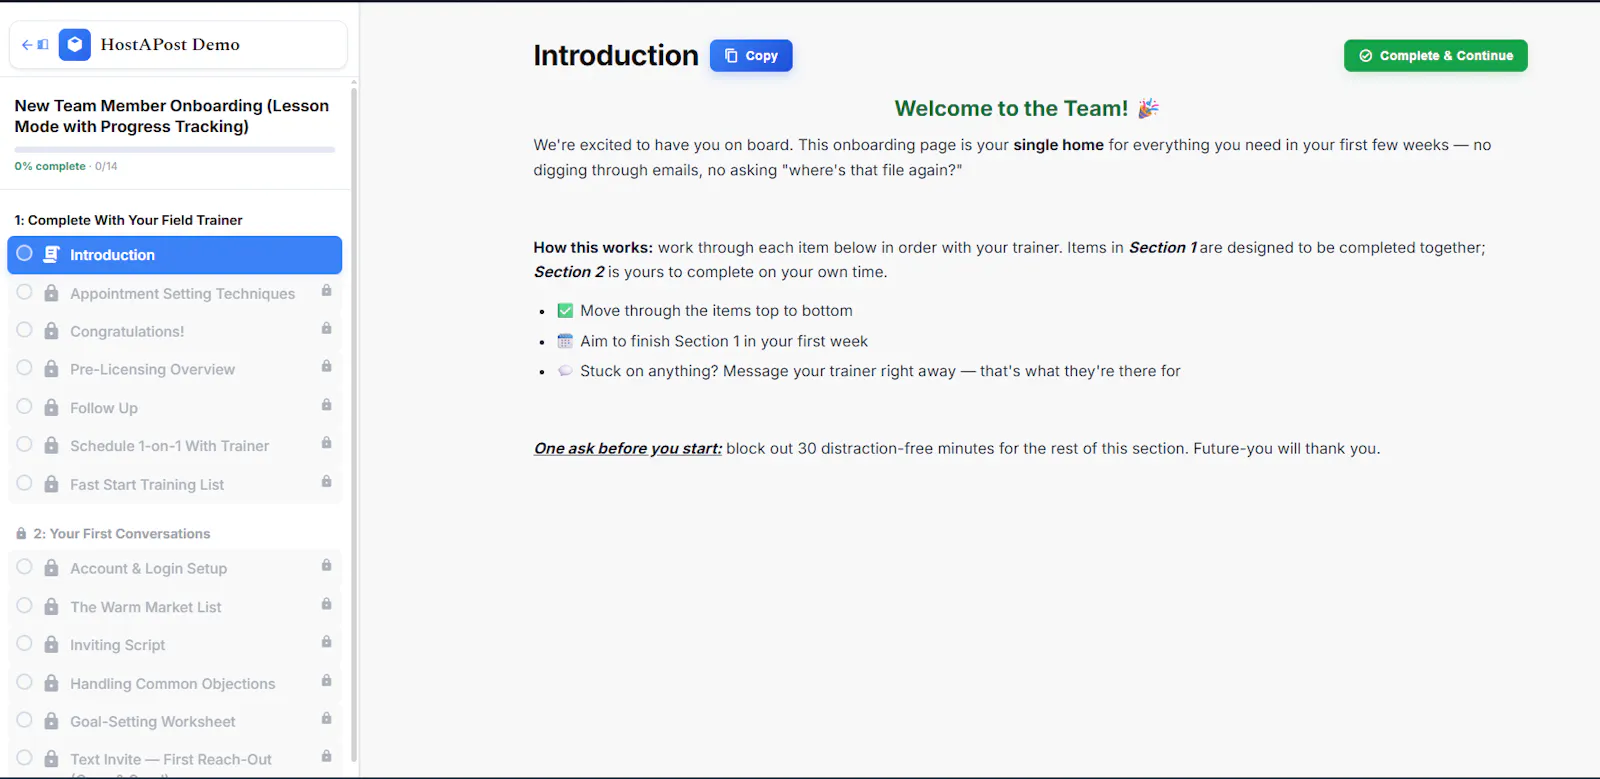The width and height of the screenshot is (1600, 779).
Task: Toggle completion circle for Account & Login Setup
Action: pos(25,567)
